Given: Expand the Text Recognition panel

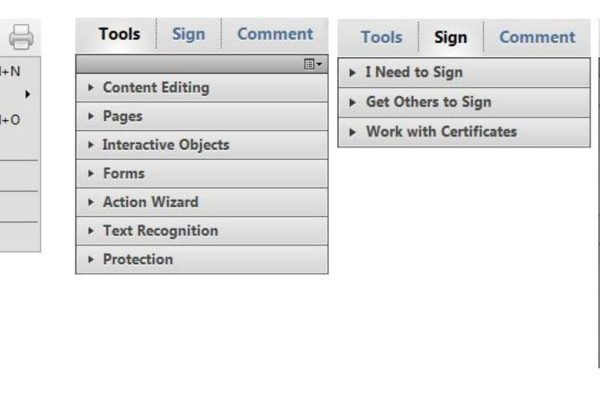Looking at the screenshot, I should tap(160, 231).
